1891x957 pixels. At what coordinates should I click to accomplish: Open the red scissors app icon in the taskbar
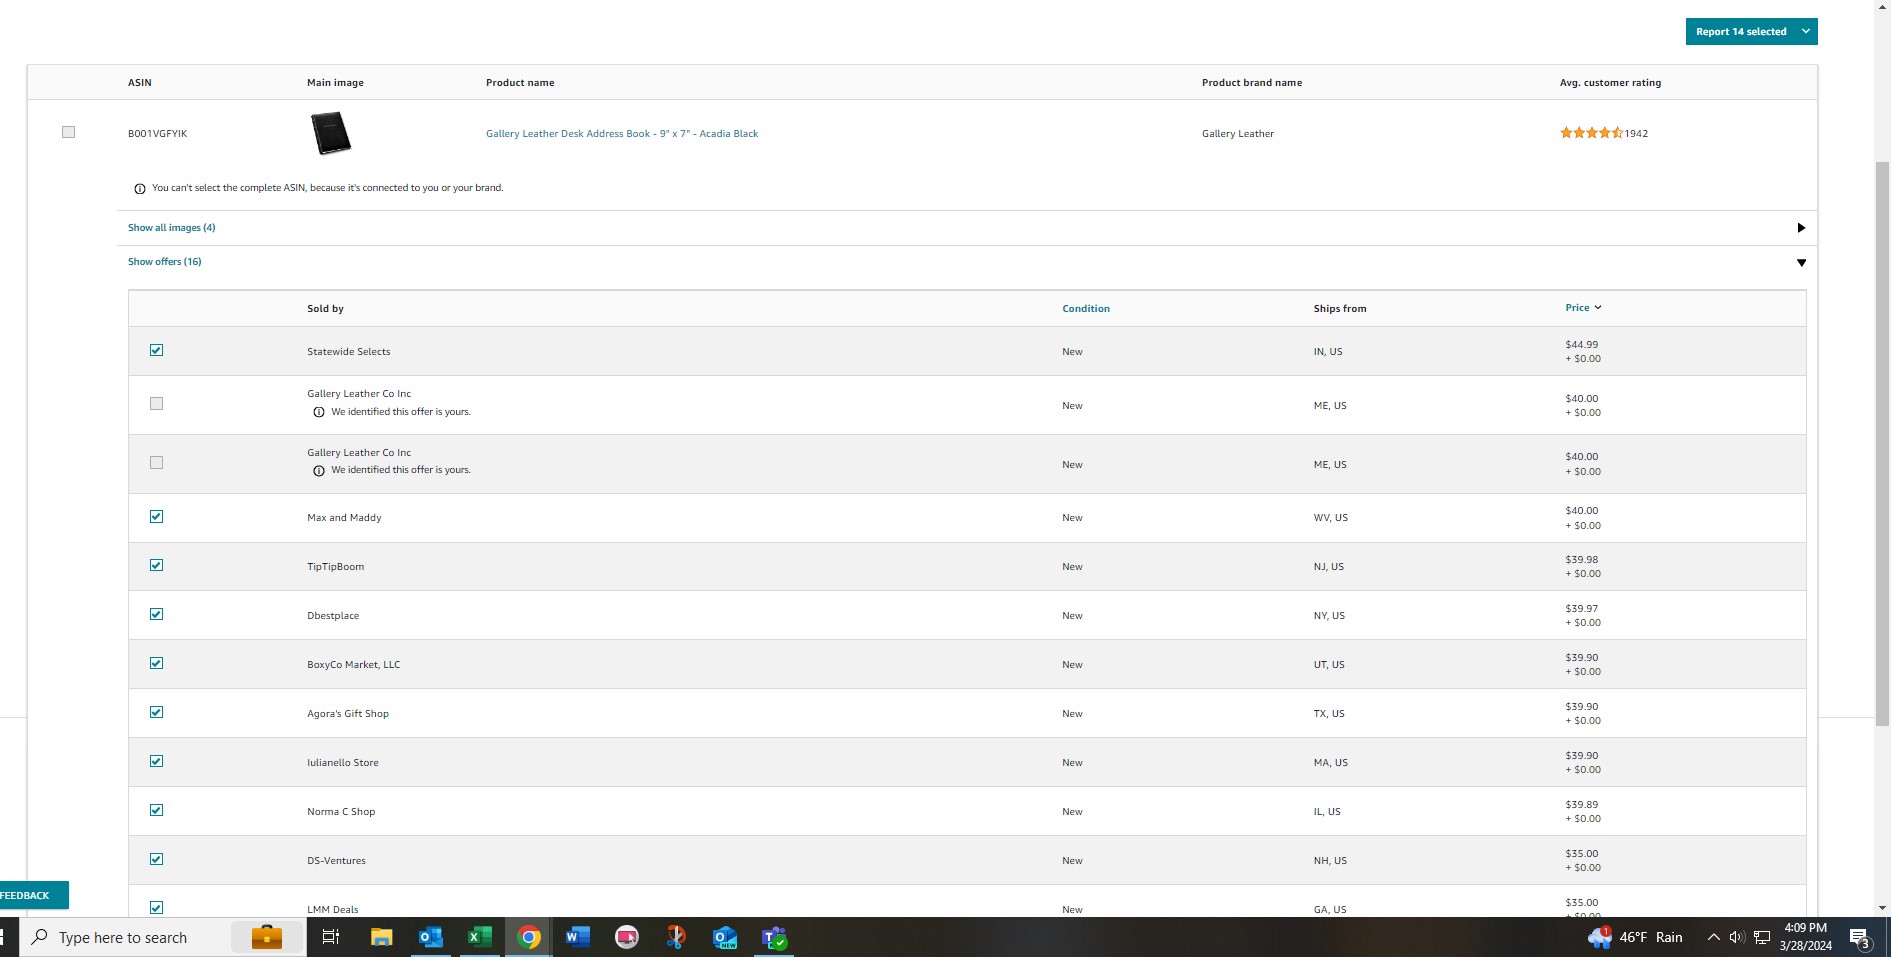[676, 937]
